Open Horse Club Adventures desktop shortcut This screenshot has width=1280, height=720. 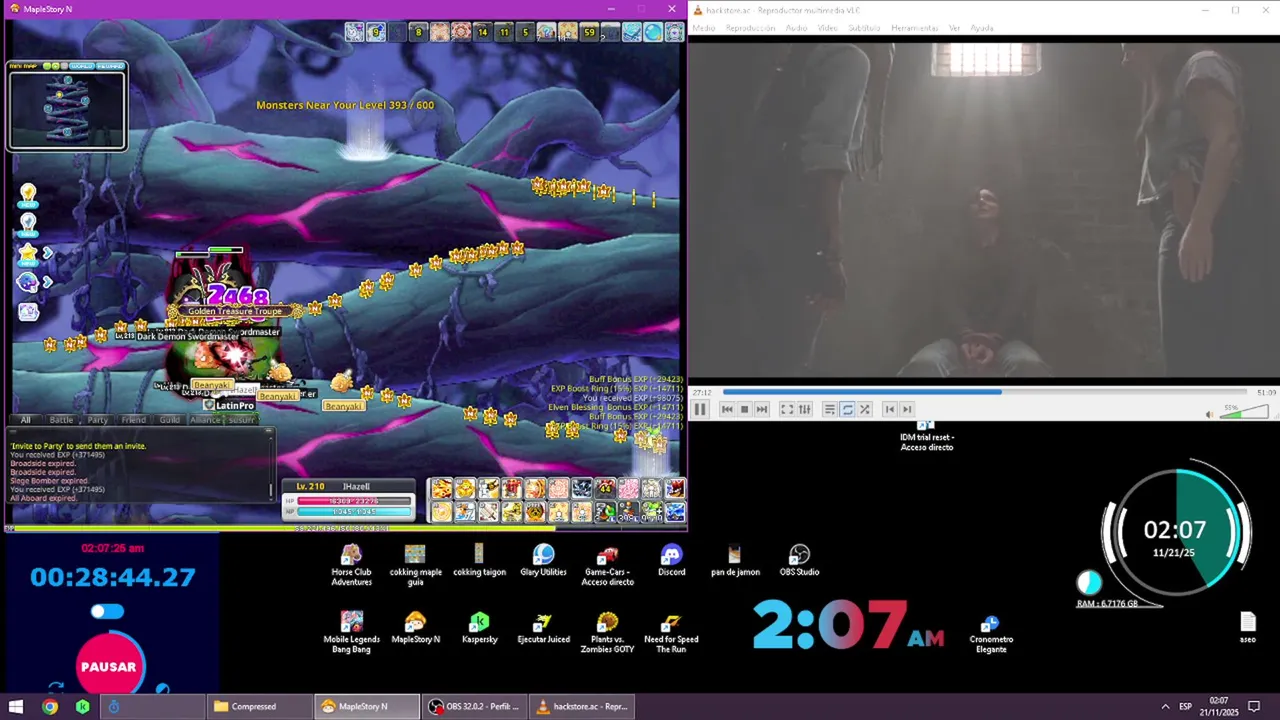pos(351,565)
